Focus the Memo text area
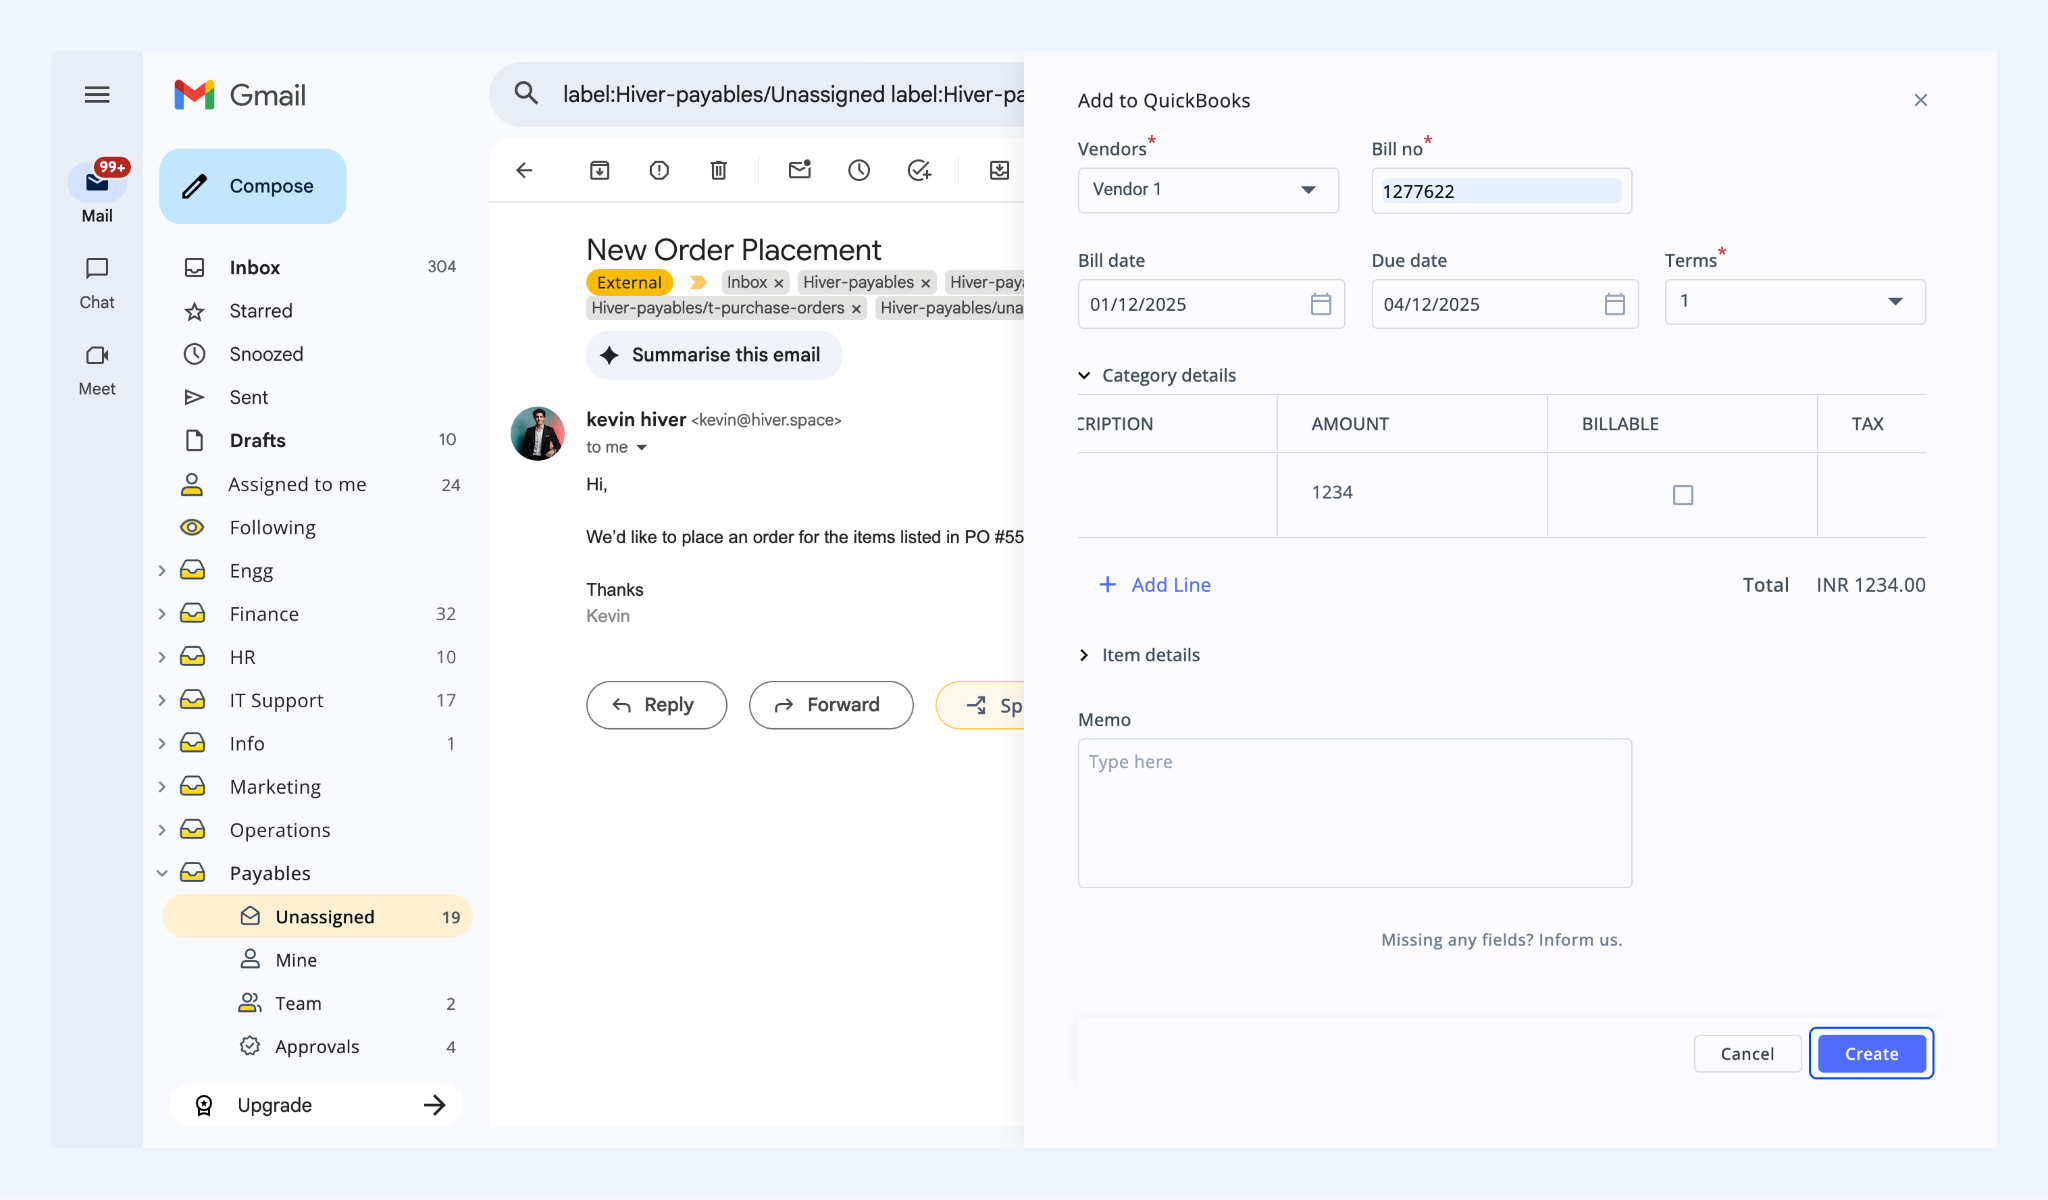Screen dimensions: 2048x1200 (x=1355, y=813)
